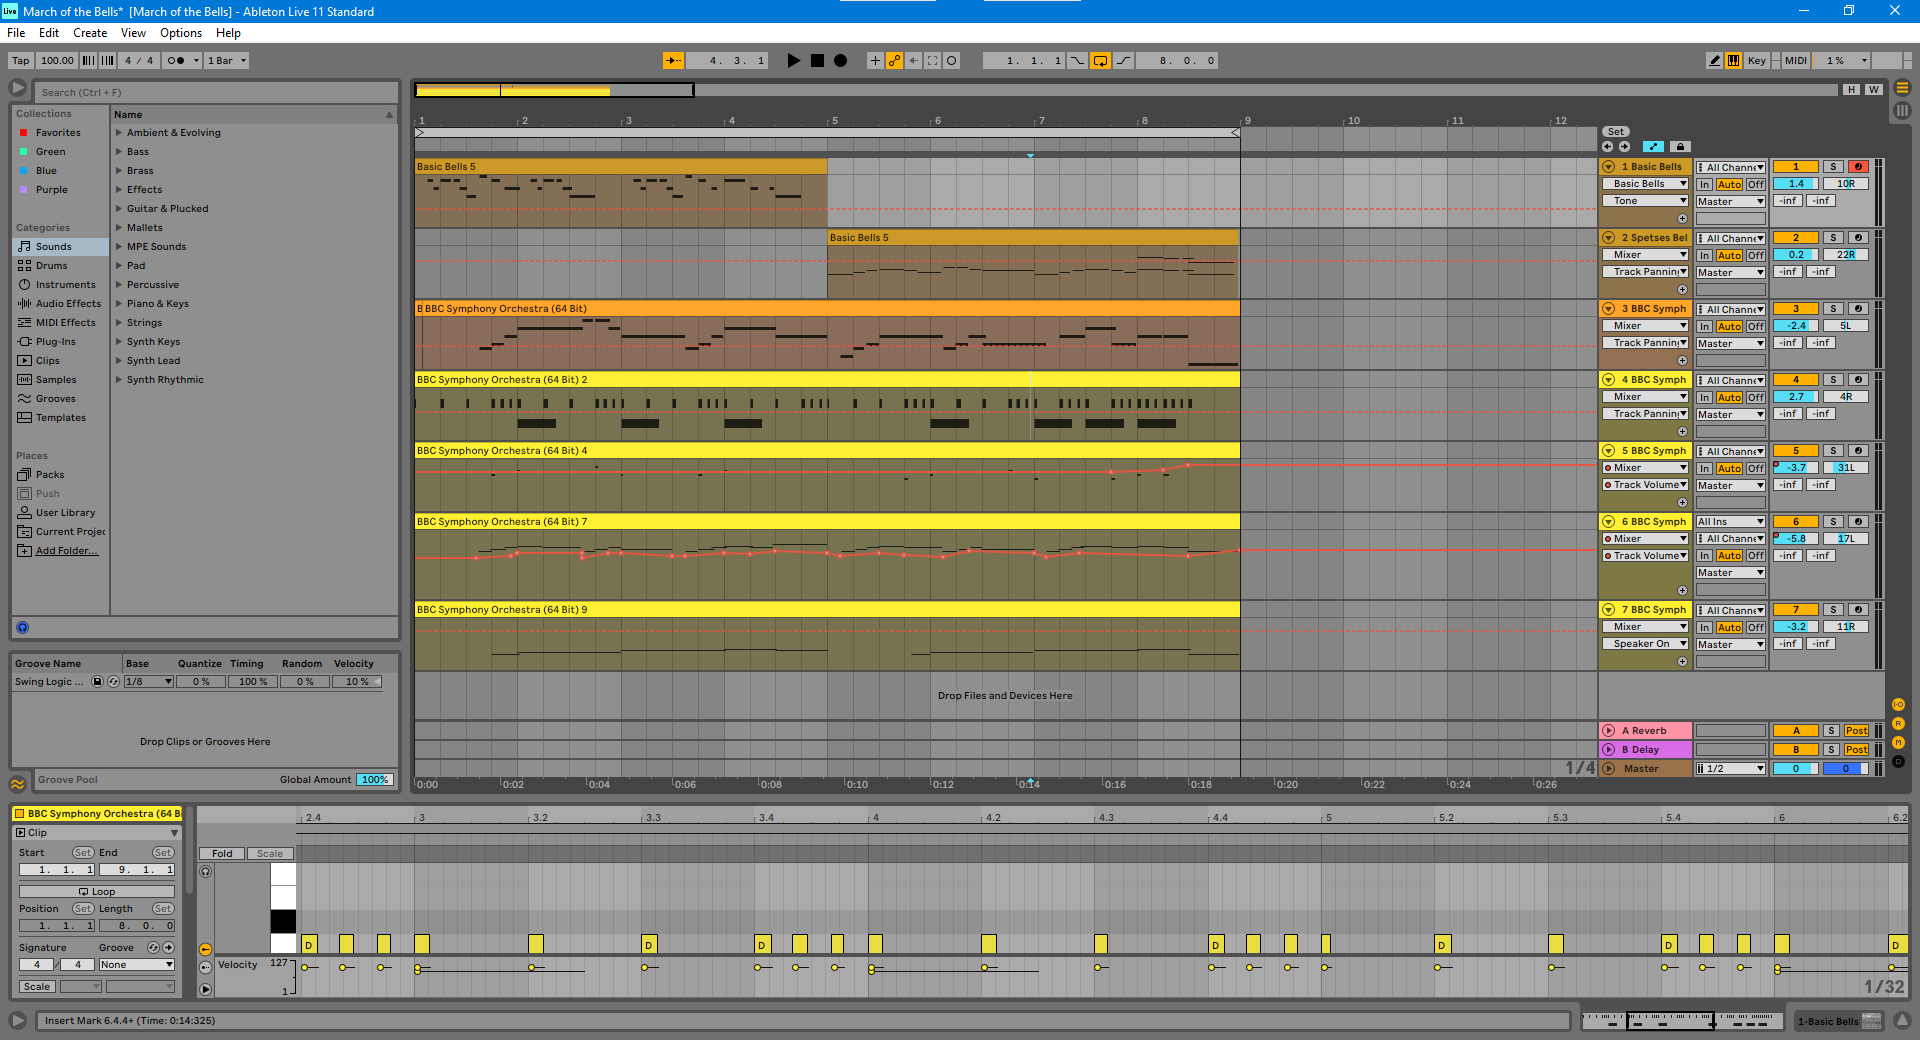1920x1040 pixels.
Task: Expand the Piano & Keys folder
Action: pos(119,304)
